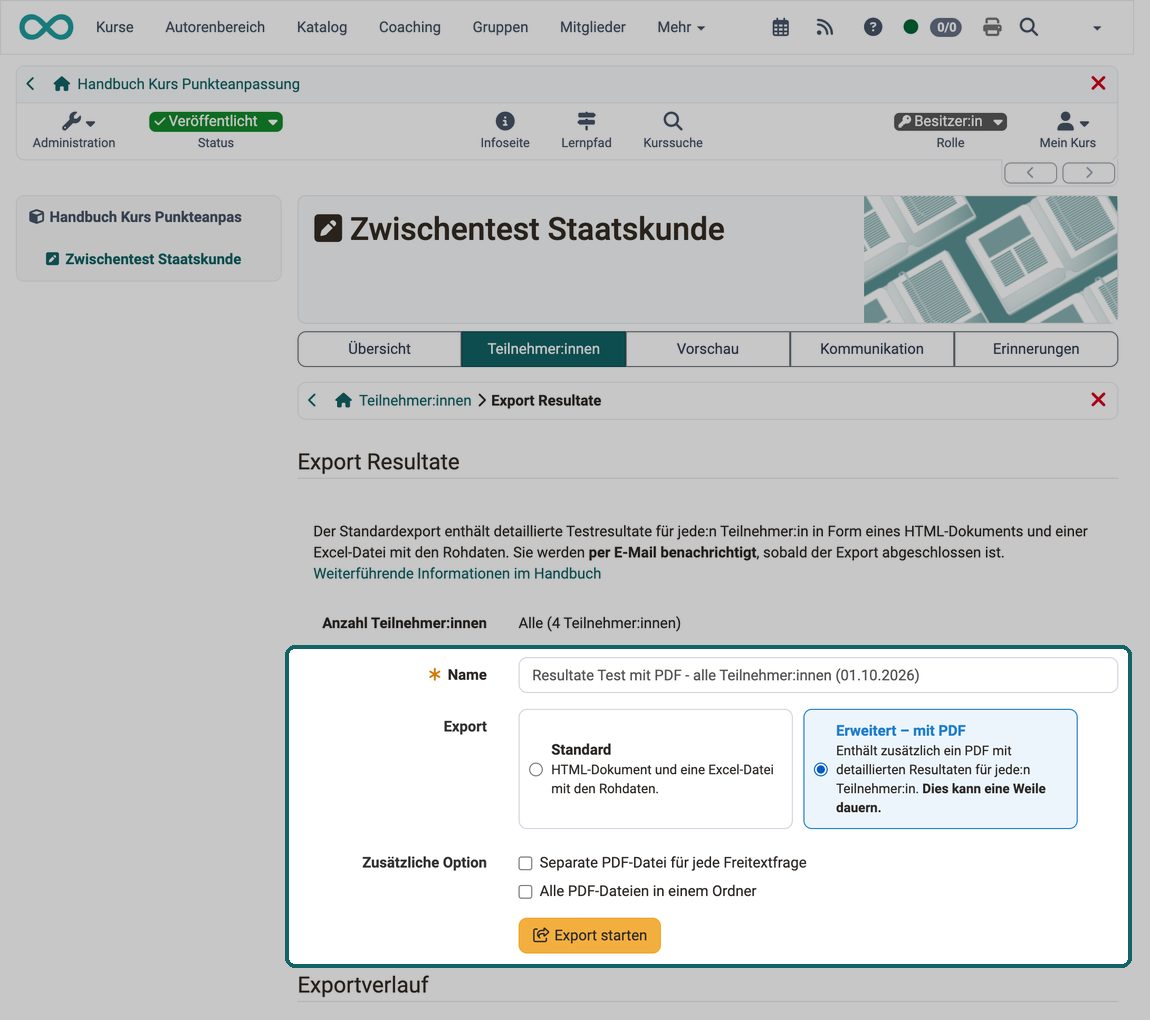Viewport: 1150px width, 1020px height.
Task: Click the Export starten button
Action: click(x=590, y=935)
